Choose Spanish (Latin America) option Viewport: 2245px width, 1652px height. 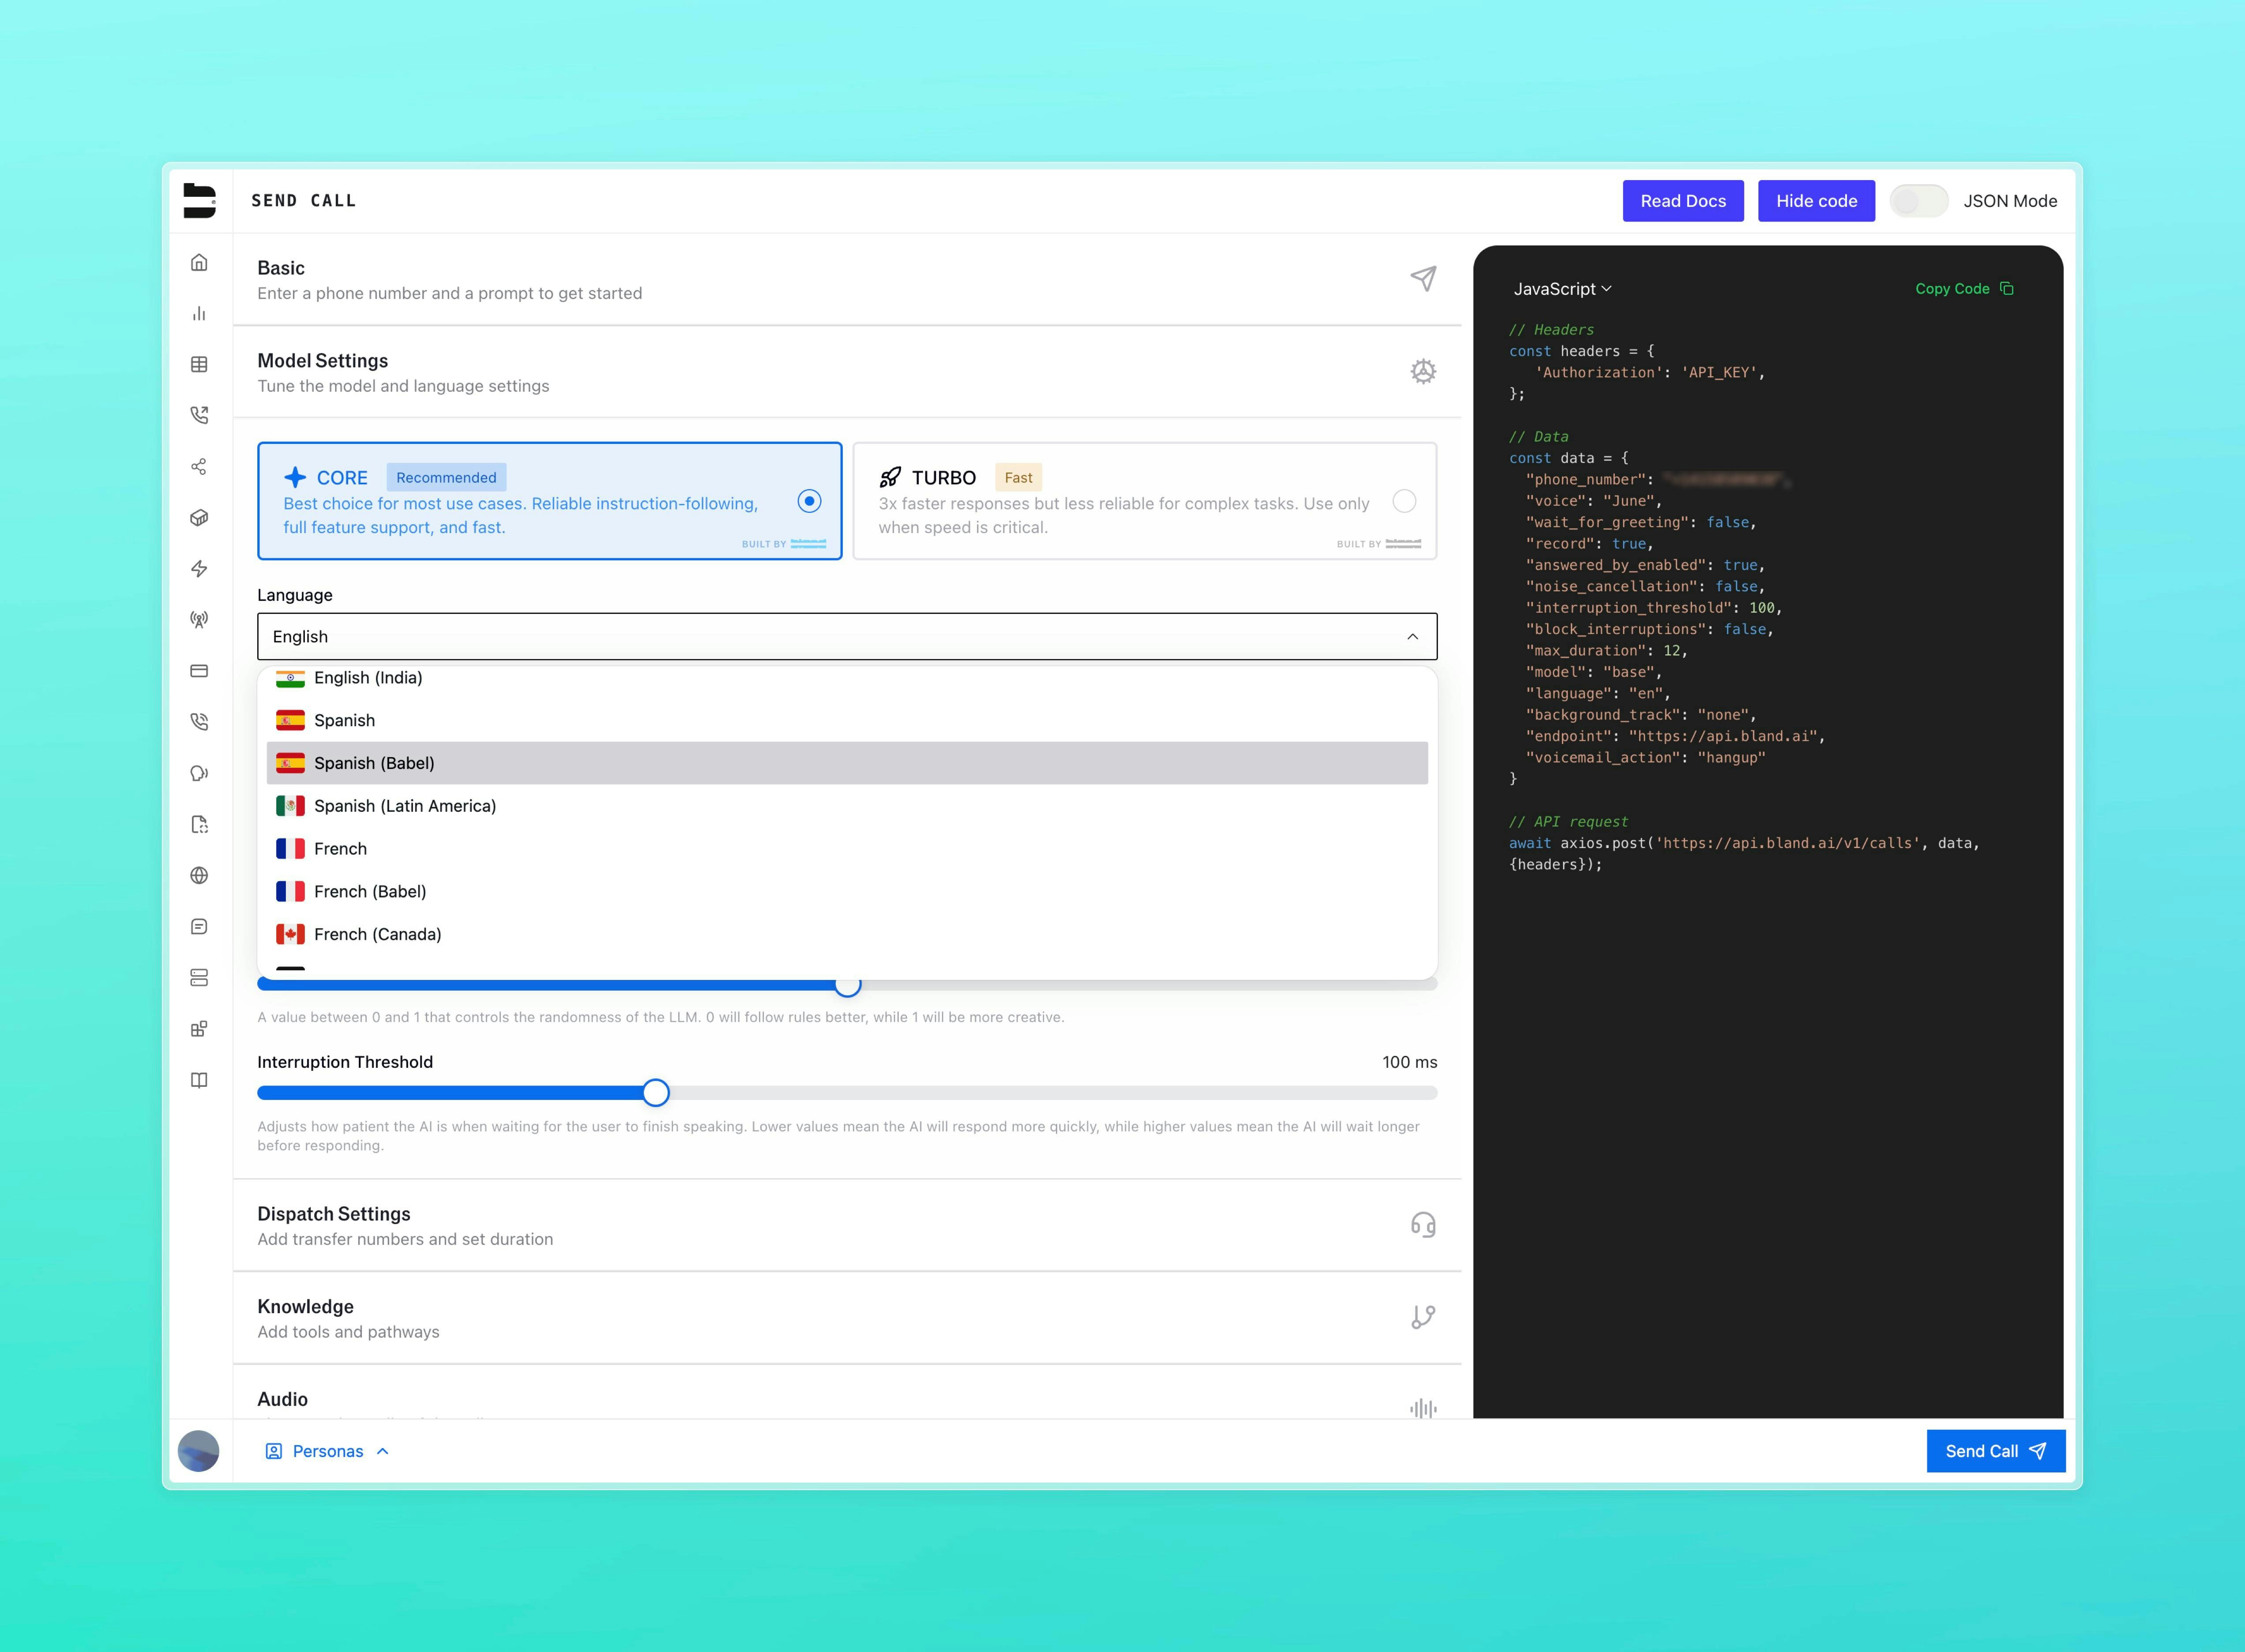click(847, 806)
